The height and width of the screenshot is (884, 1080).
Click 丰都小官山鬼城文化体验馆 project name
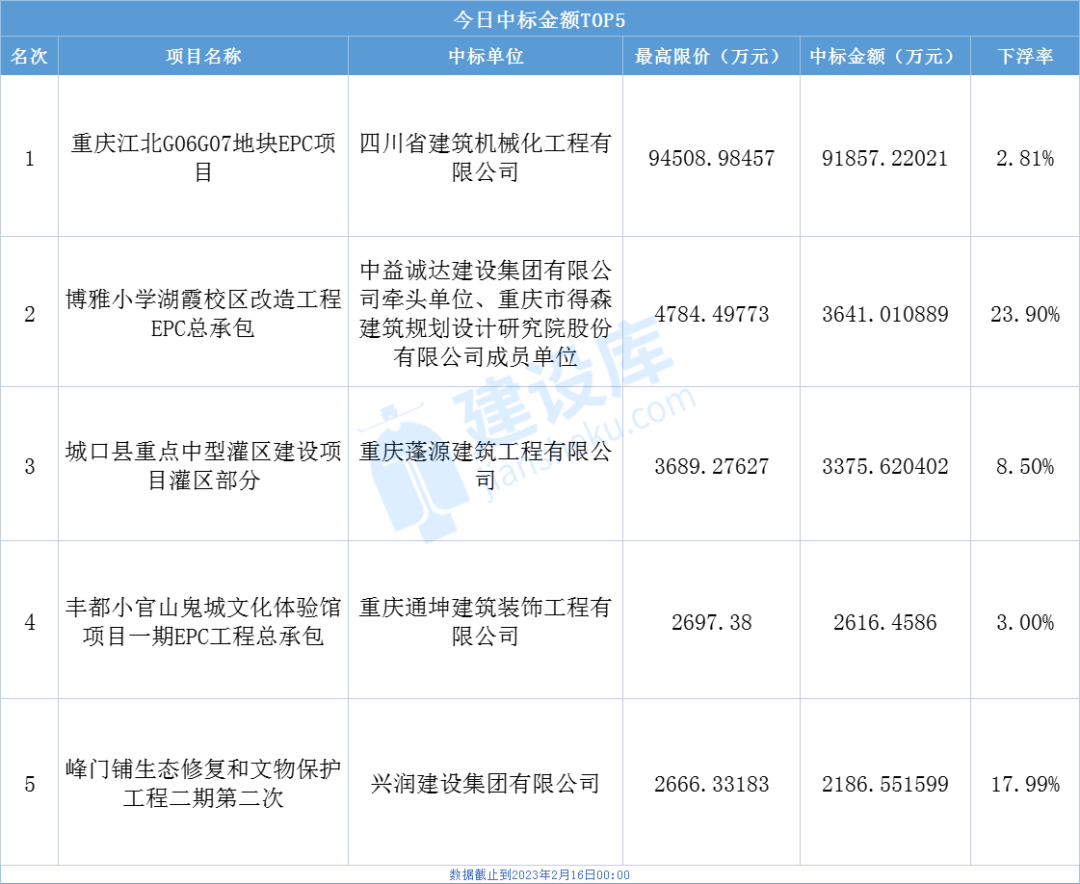[204, 622]
